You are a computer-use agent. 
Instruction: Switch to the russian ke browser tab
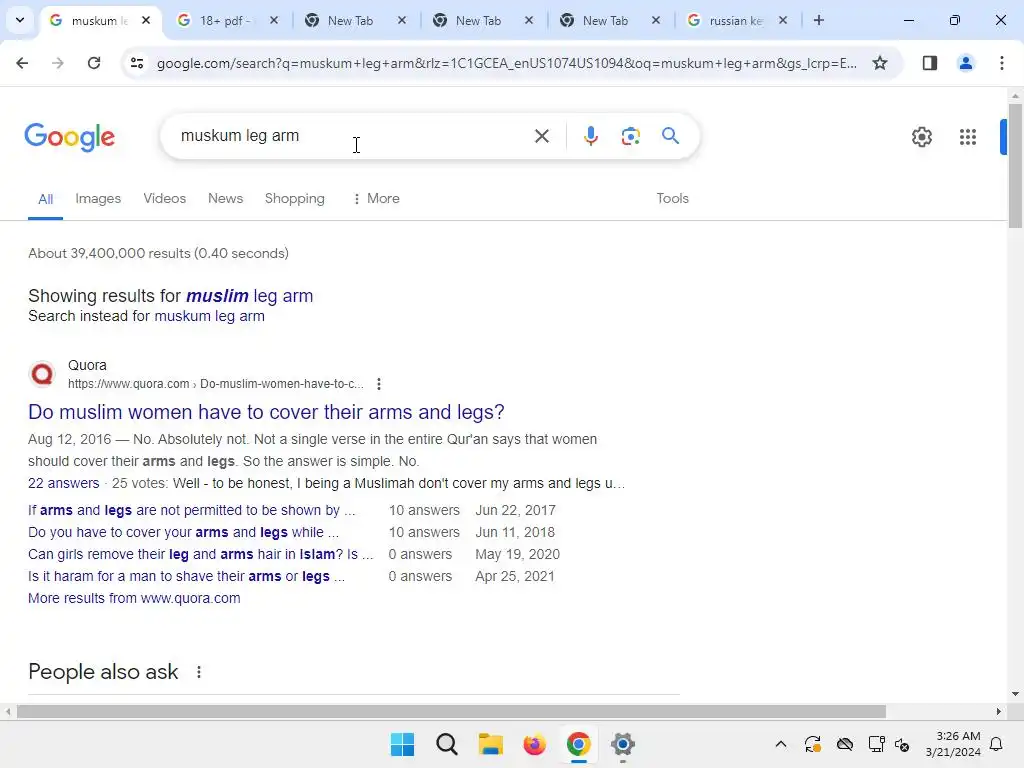click(x=738, y=20)
